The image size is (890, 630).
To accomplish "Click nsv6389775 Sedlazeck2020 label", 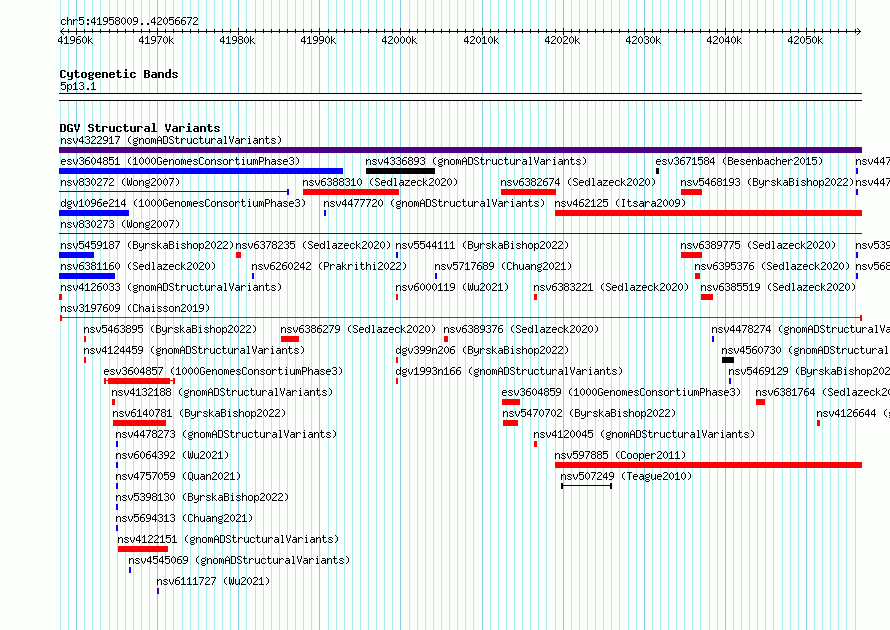I will pyautogui.click(x=758, y=245).
